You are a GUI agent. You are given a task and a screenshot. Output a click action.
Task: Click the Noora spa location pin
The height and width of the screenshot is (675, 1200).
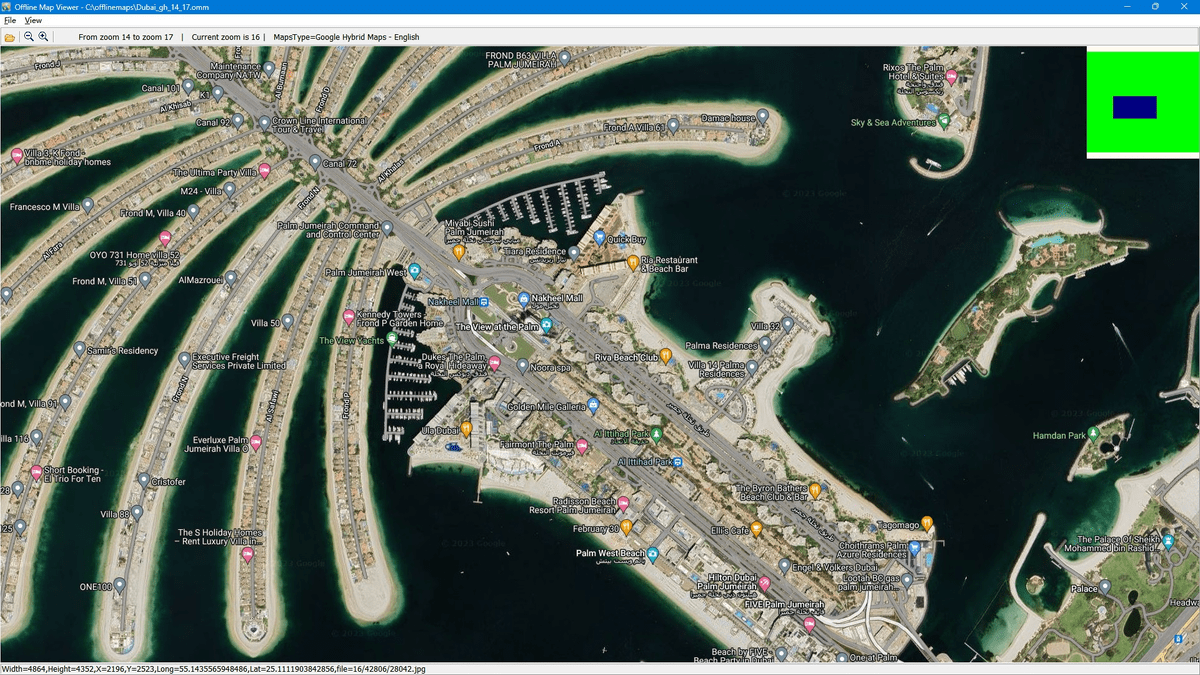(522, 367)
